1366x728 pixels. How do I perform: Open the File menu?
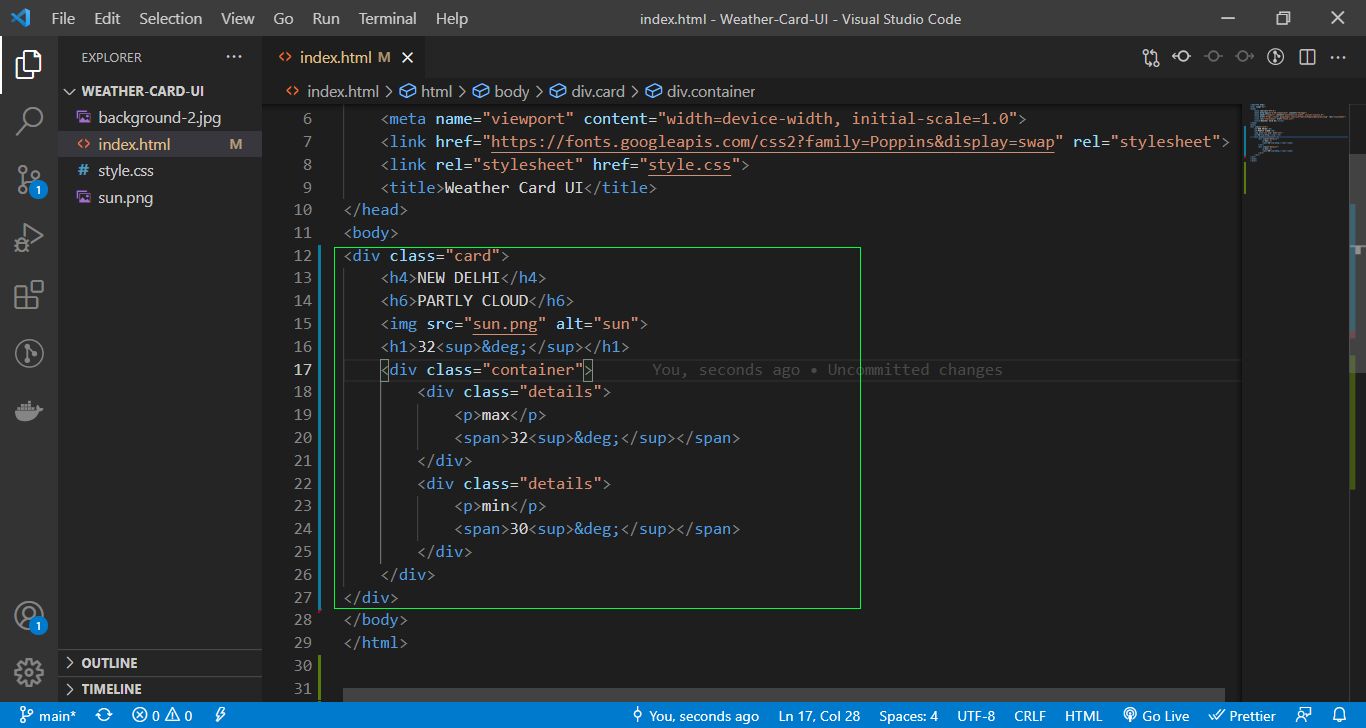62,19
